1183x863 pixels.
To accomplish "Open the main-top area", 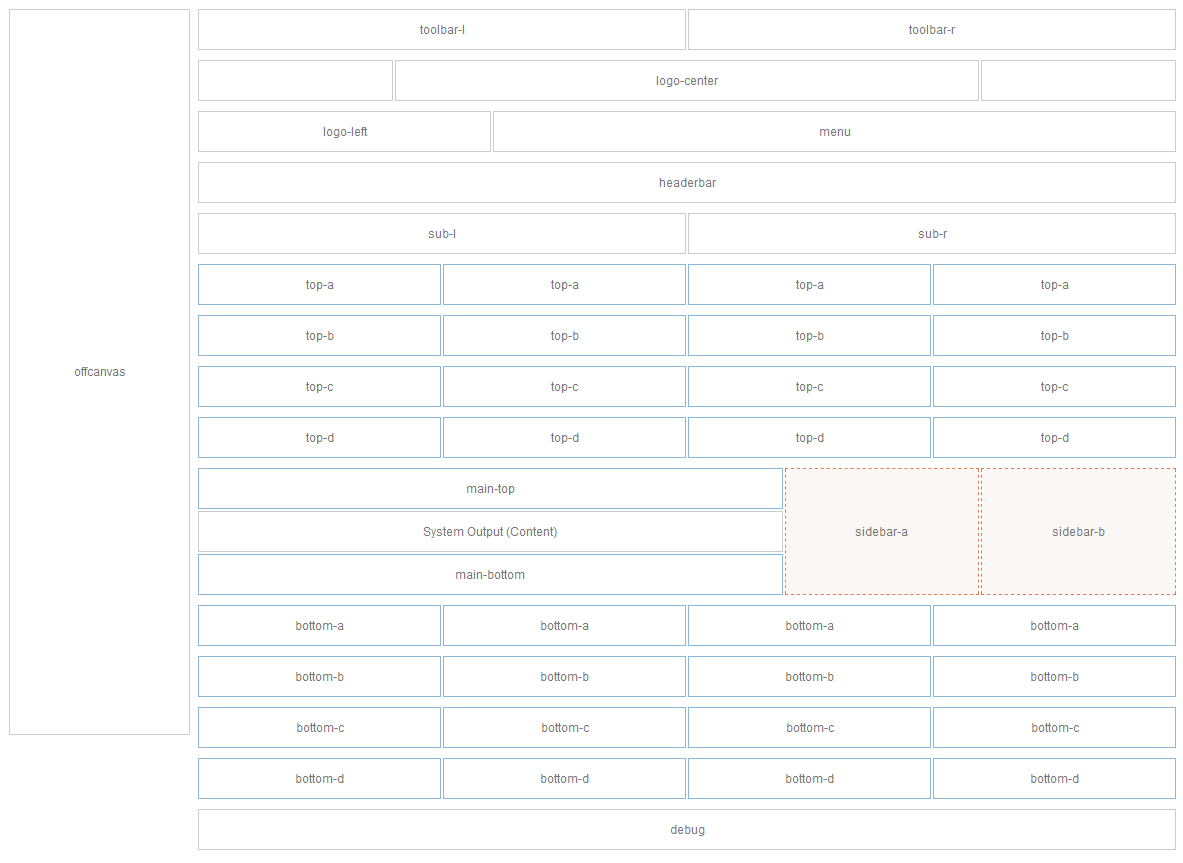I will [x=490, y=488].
